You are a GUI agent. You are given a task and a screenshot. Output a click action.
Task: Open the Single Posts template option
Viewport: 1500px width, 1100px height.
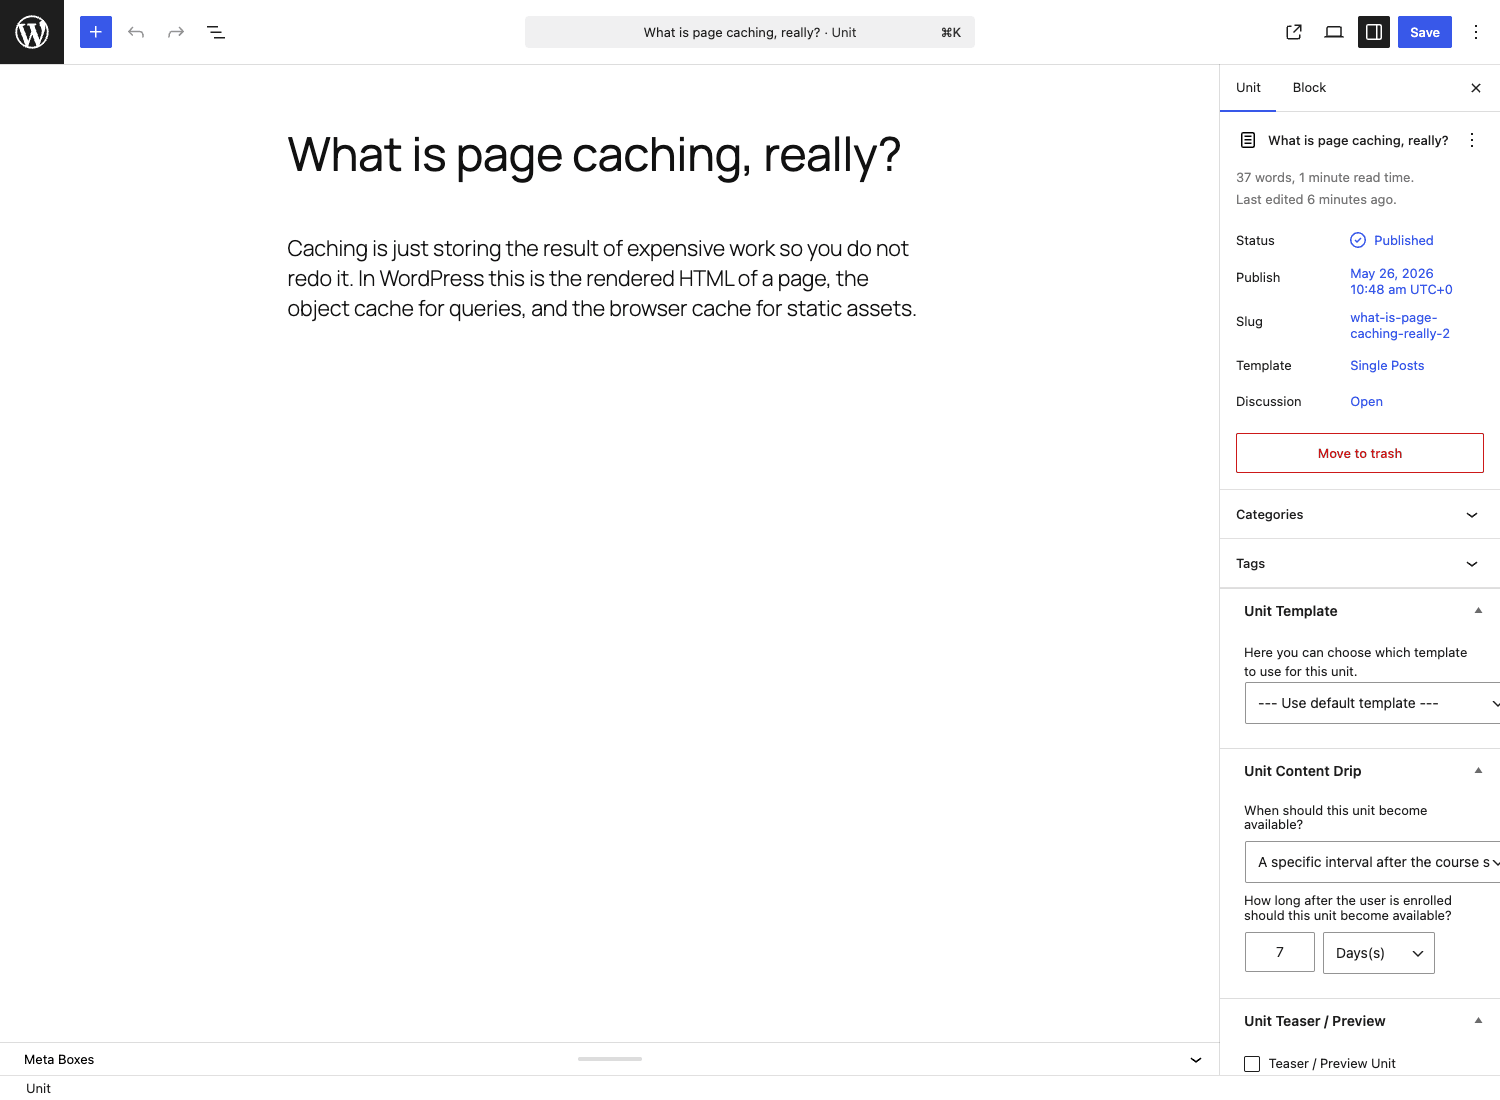pyautogui.click(x=1387, y=365)
